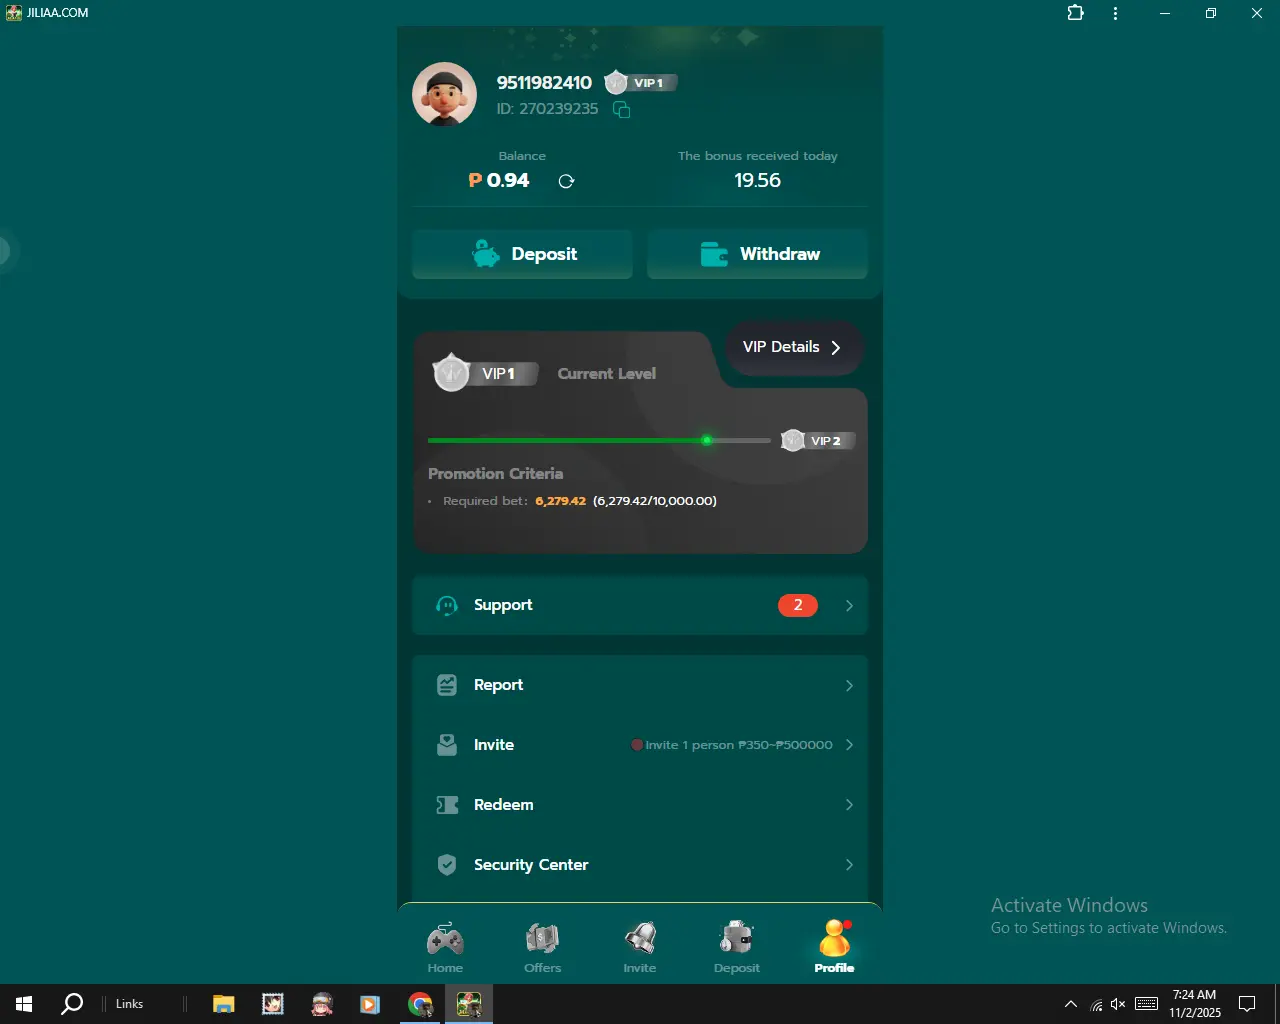This screenshot has width=1280, height=1024.
Task: Click the ID: 270239235 text
Action: click(x=547, y=109)
